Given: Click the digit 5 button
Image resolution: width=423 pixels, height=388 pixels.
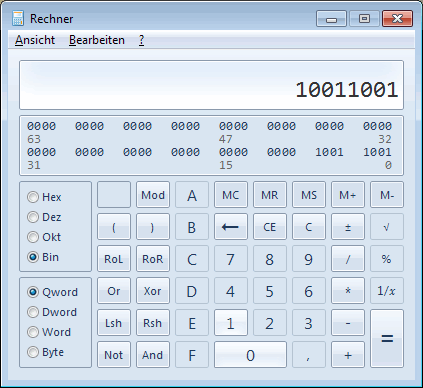Looking at the screenshot, I should point(270,291).
